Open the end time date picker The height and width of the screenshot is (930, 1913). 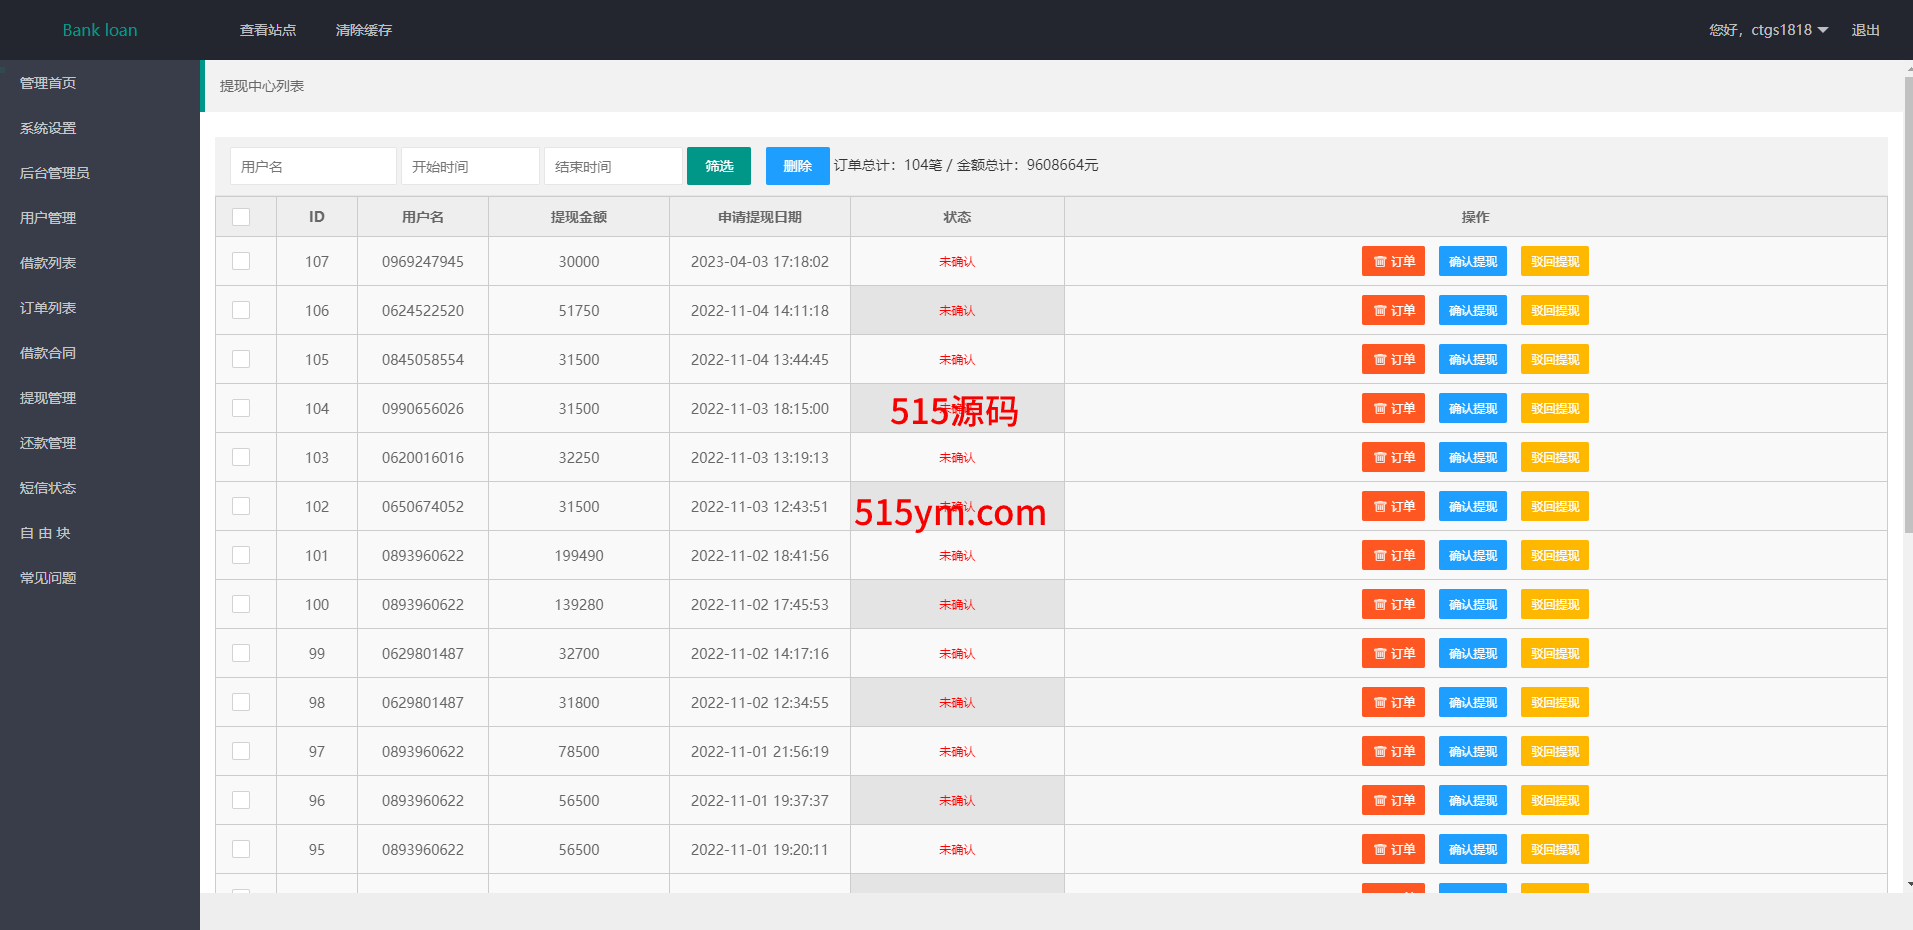[x=613, y=166]
